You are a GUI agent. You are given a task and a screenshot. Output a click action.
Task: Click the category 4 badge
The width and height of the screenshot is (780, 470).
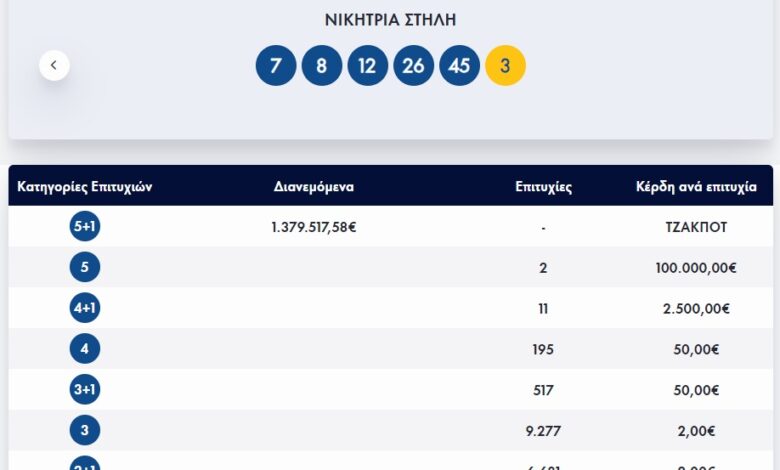tap(85, 349)
